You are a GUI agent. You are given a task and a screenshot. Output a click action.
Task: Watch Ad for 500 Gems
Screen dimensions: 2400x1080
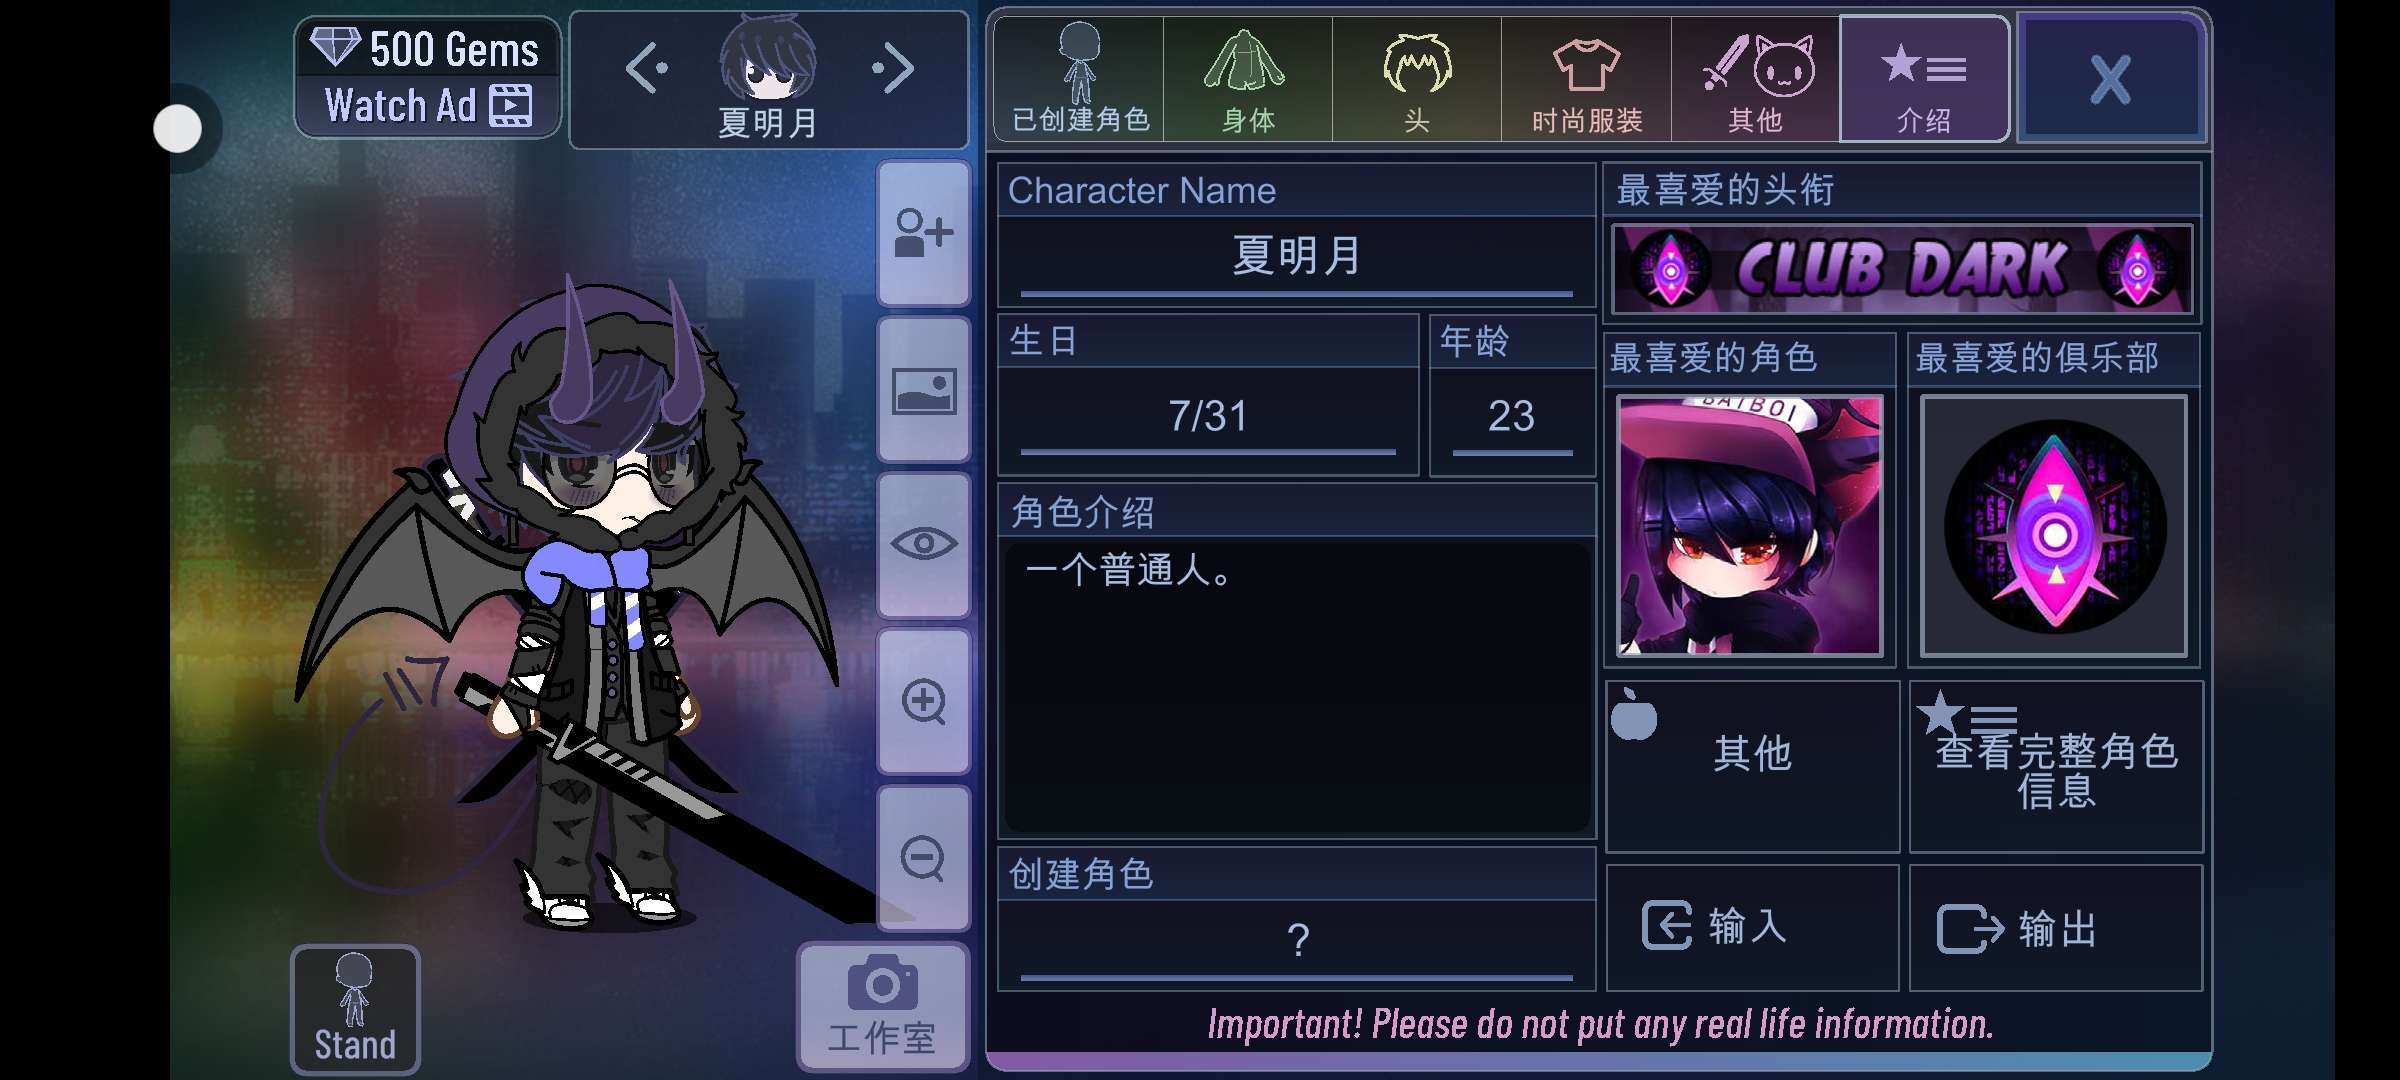click(x=428, y=77)
